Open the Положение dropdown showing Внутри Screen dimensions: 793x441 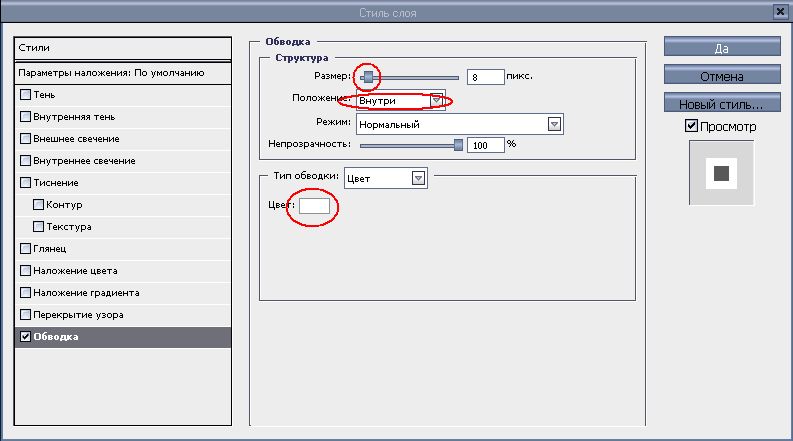(x=436, y=101)
